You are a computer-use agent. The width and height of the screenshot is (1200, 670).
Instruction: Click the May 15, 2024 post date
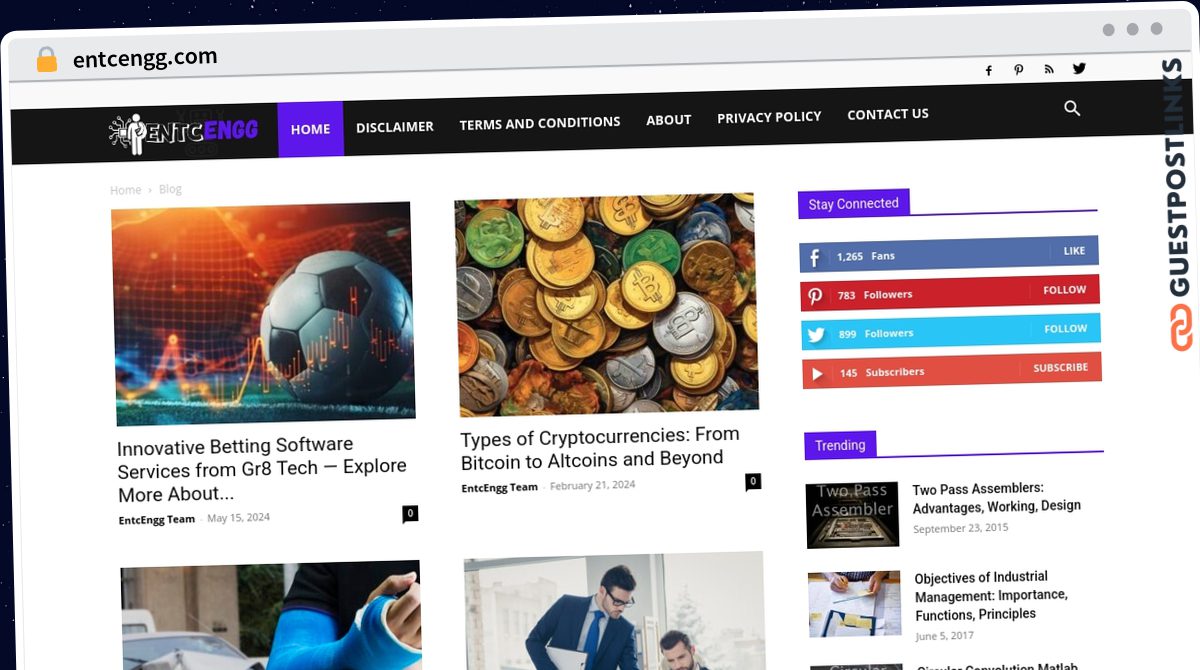pos(238,518)
